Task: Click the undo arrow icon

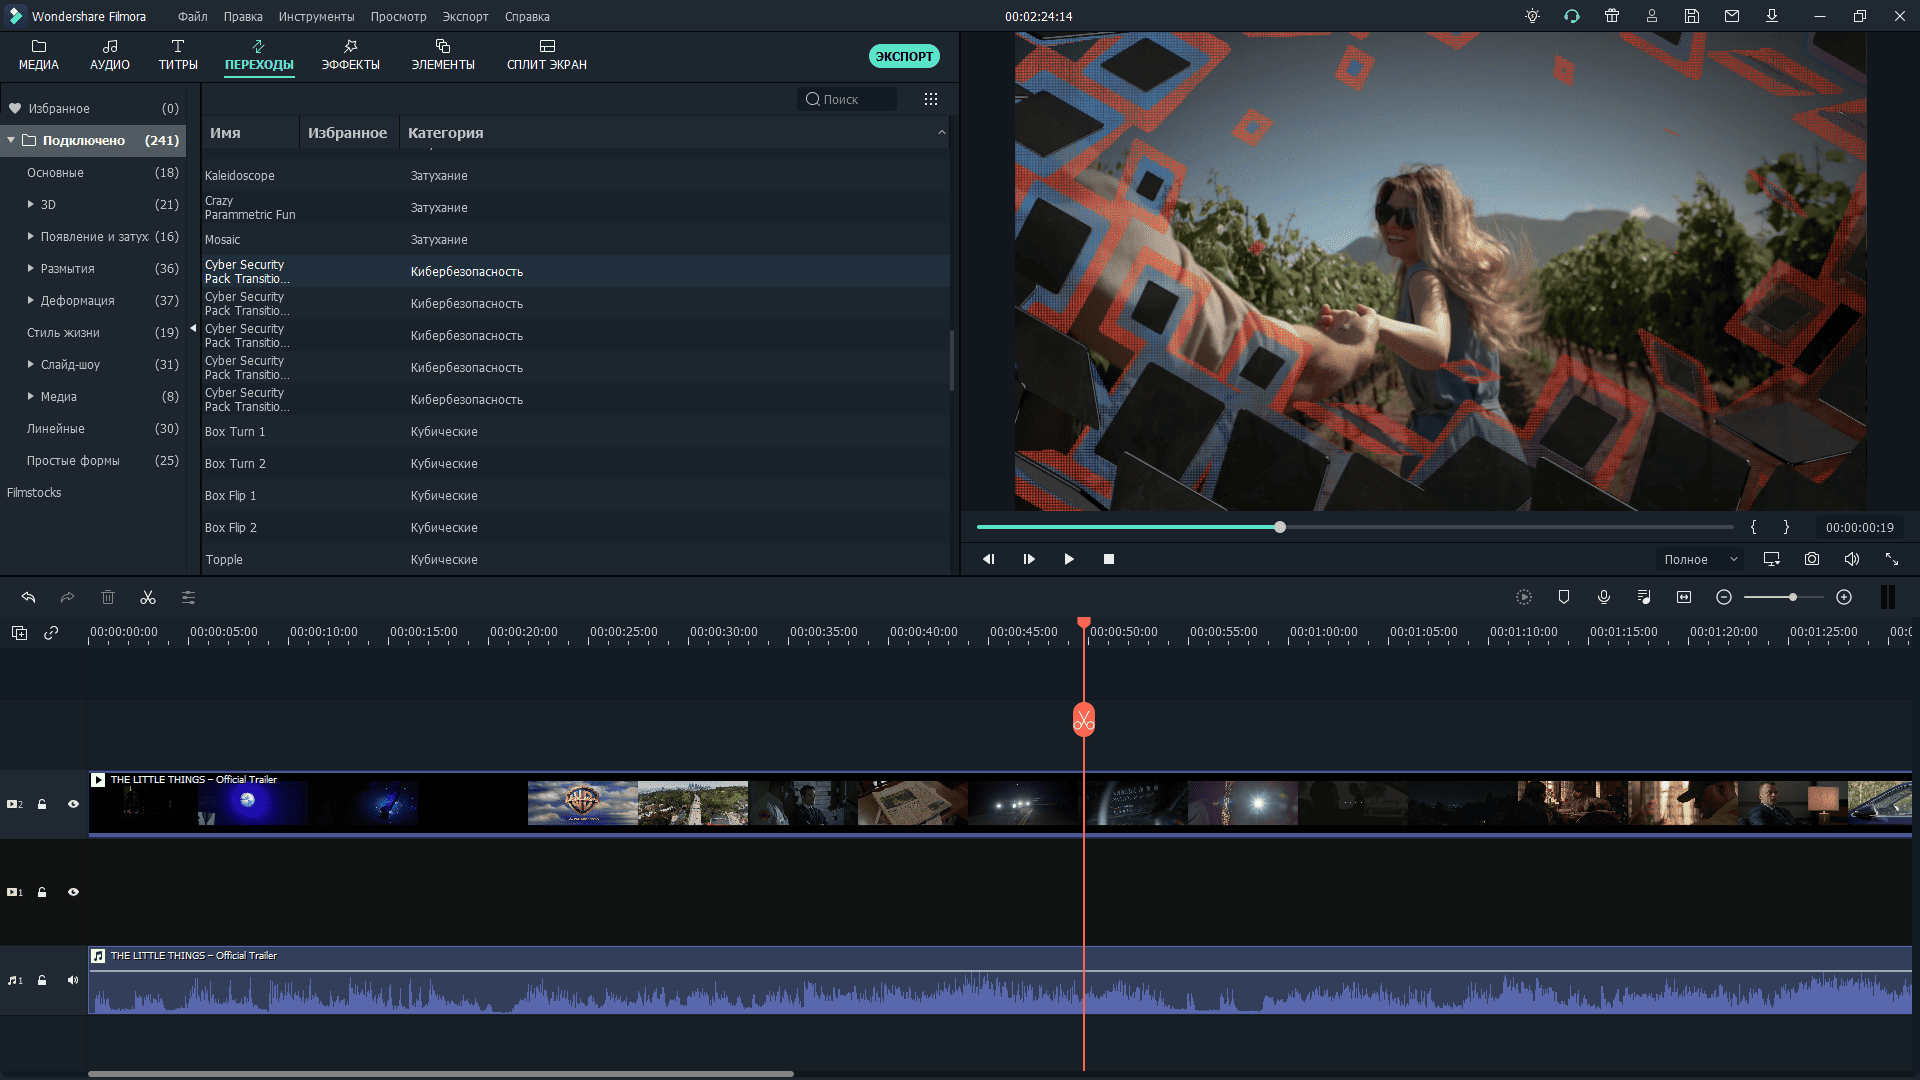Action: (28, 597)
